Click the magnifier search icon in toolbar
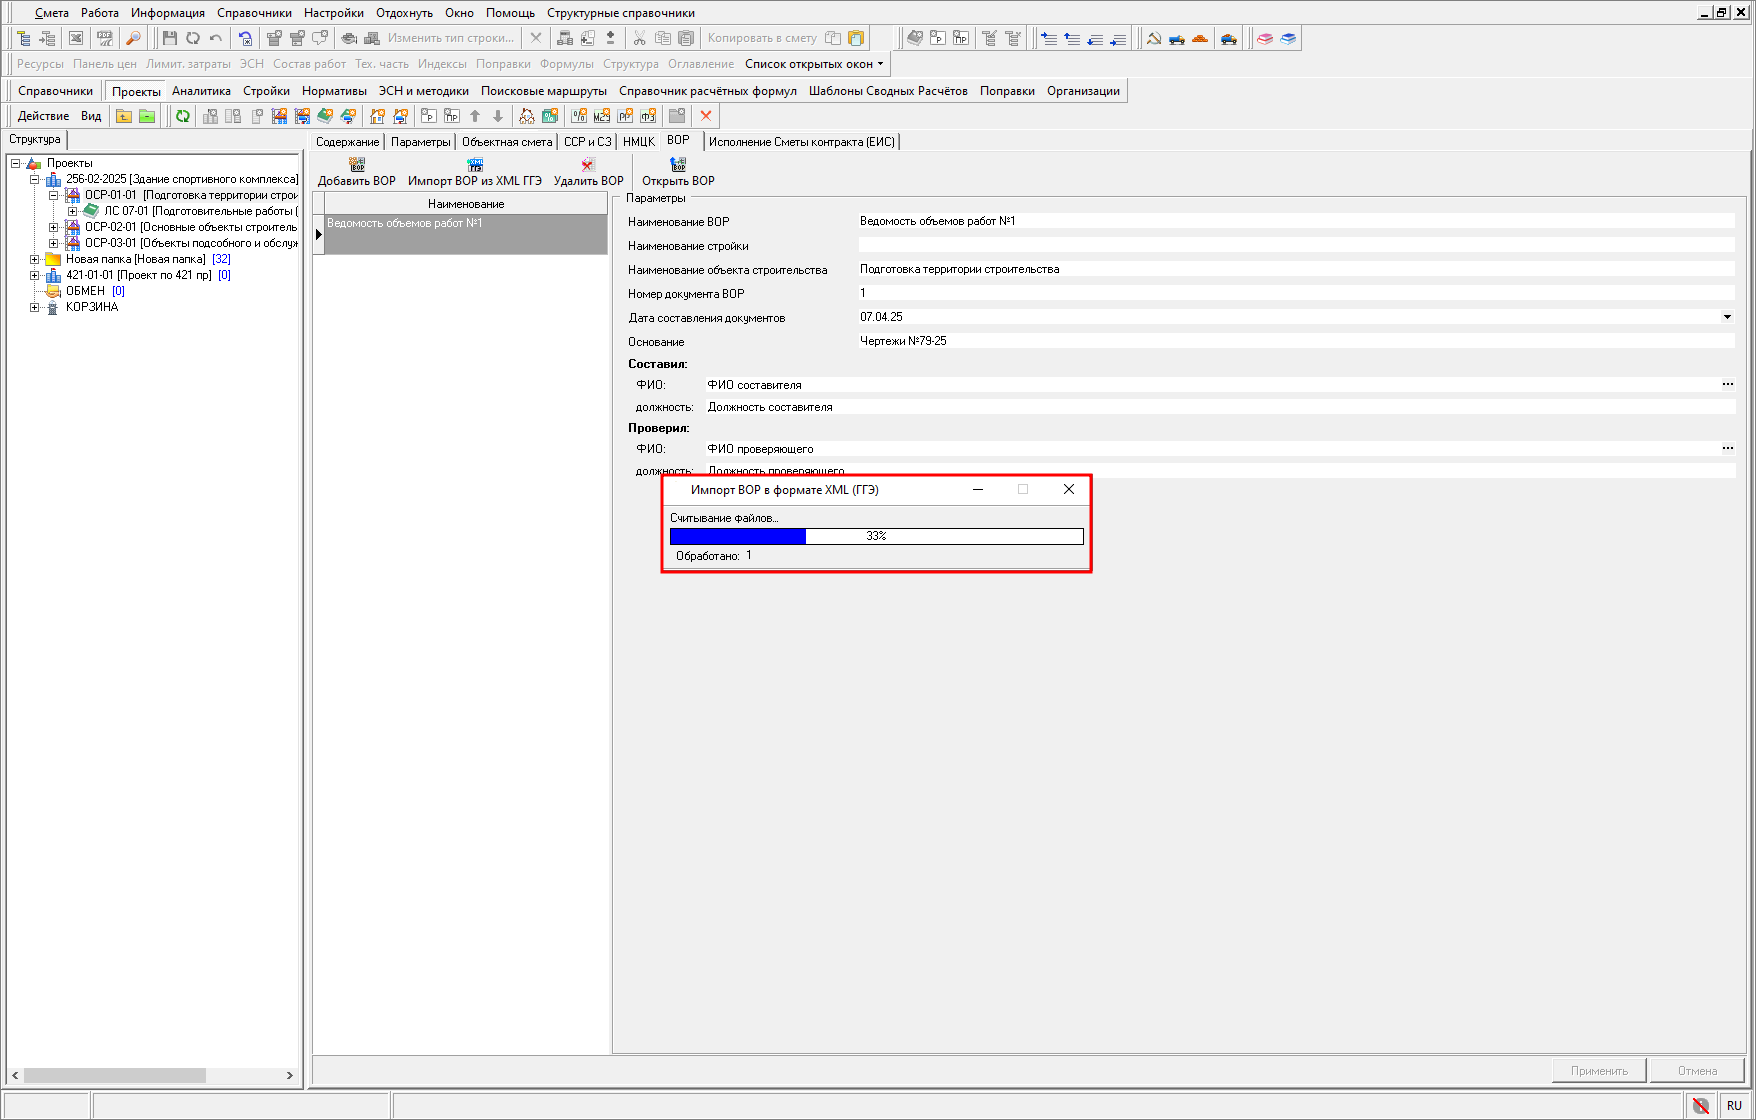1756x1120 pixels. pyautogui.click(x=133, y=38)
